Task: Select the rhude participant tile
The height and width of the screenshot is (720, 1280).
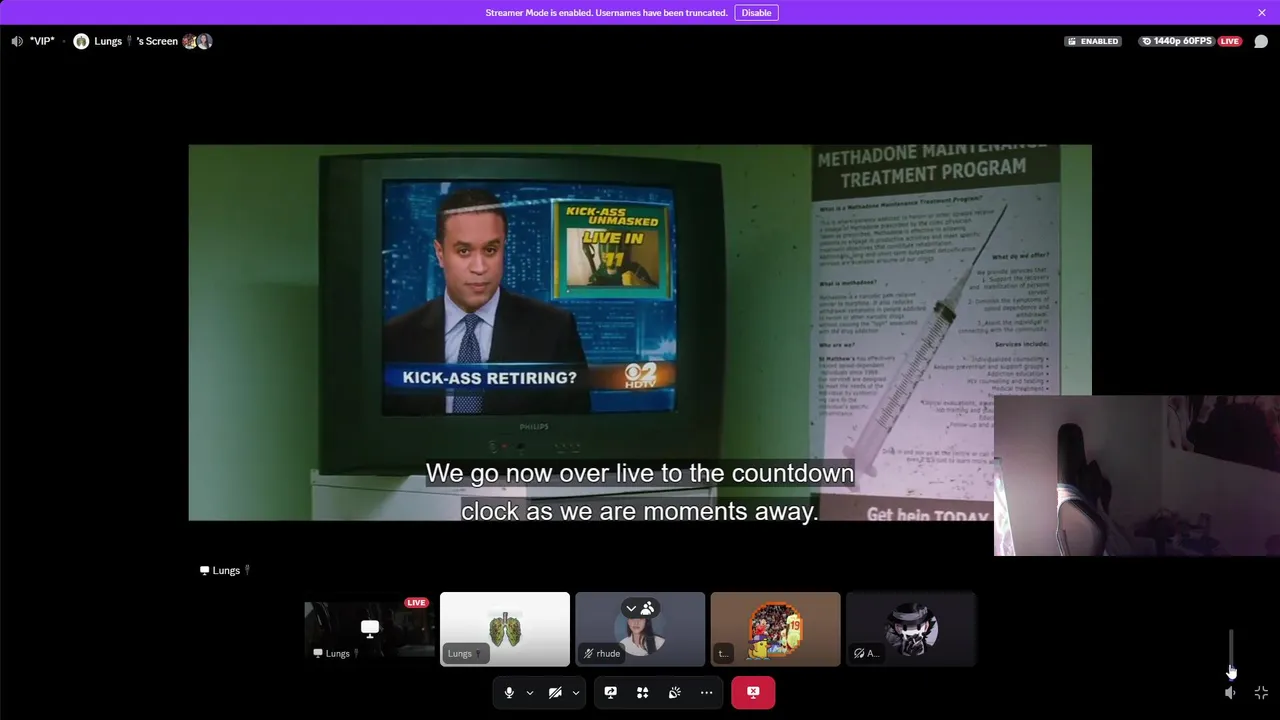Action: [x=640, y=629]
